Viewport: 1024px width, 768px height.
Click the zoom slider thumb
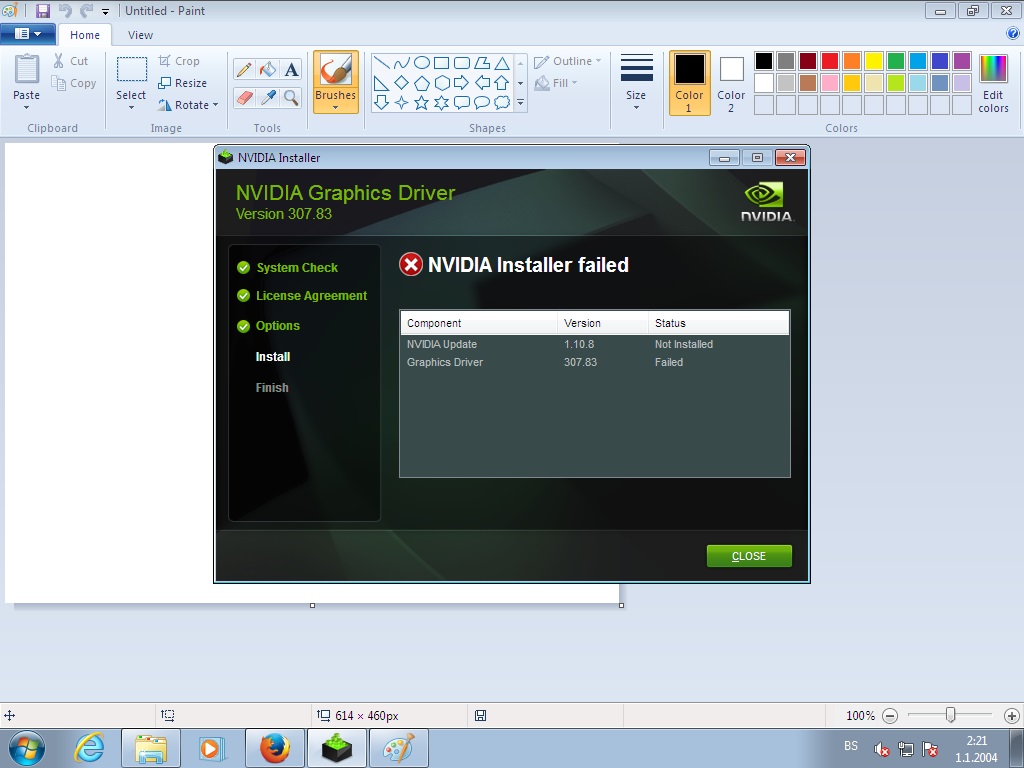tap(951, 715)
